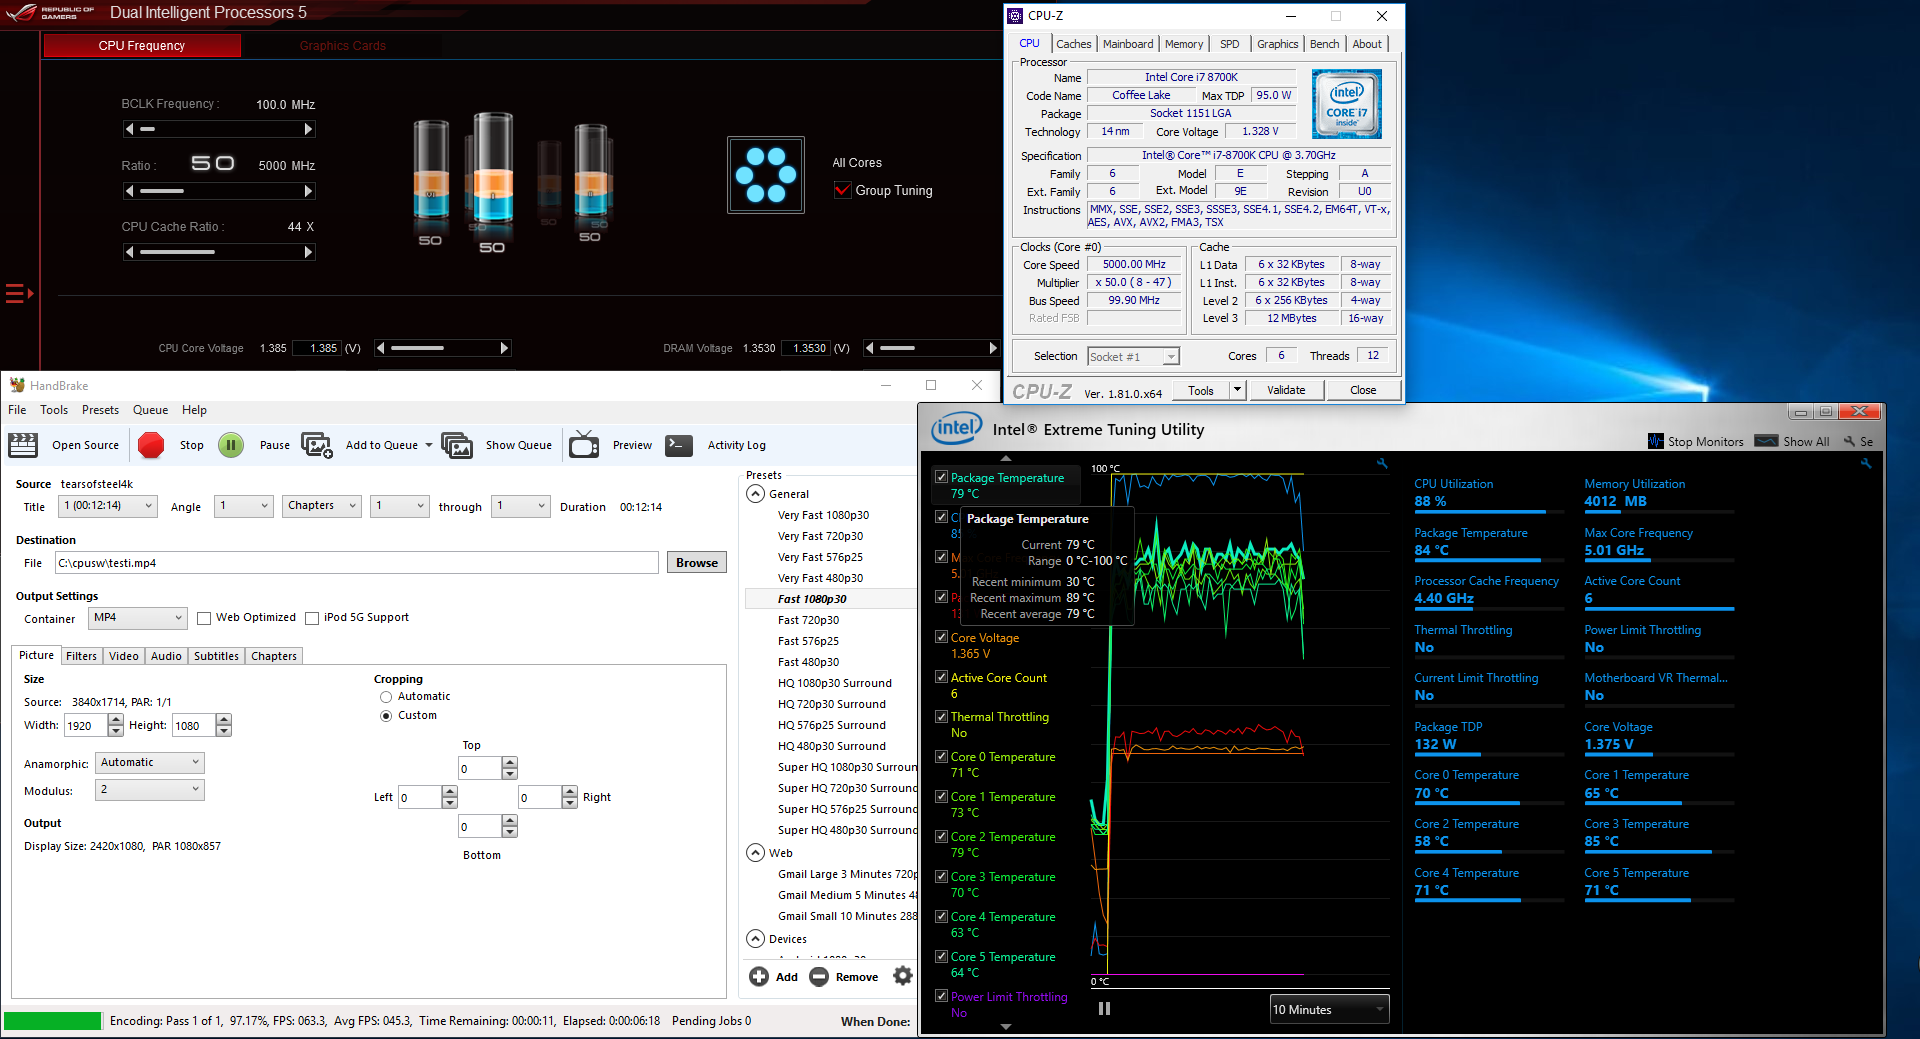Open the Angle dropdown
The image size is (1920, 1039).
(244, 506)
